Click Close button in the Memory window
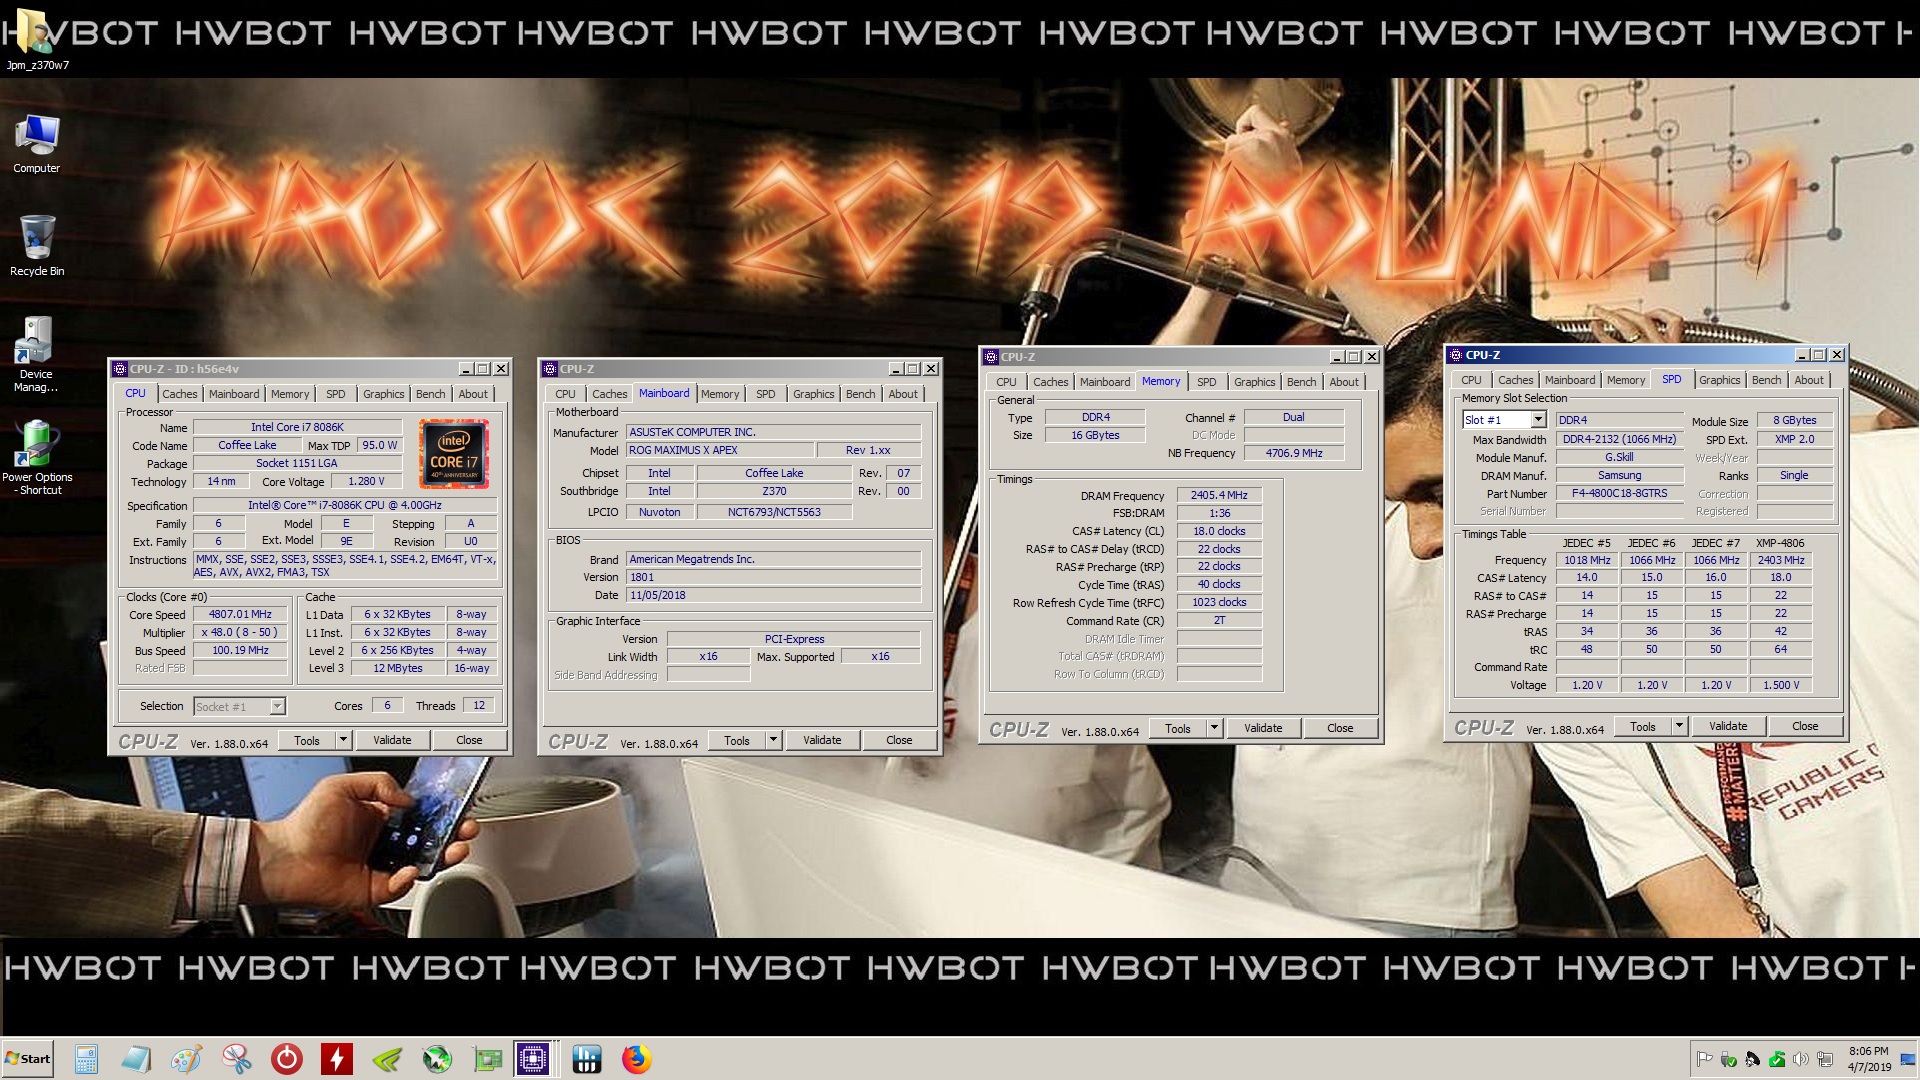Viewport: 1920px width, 1080px height. (1340, 728)
